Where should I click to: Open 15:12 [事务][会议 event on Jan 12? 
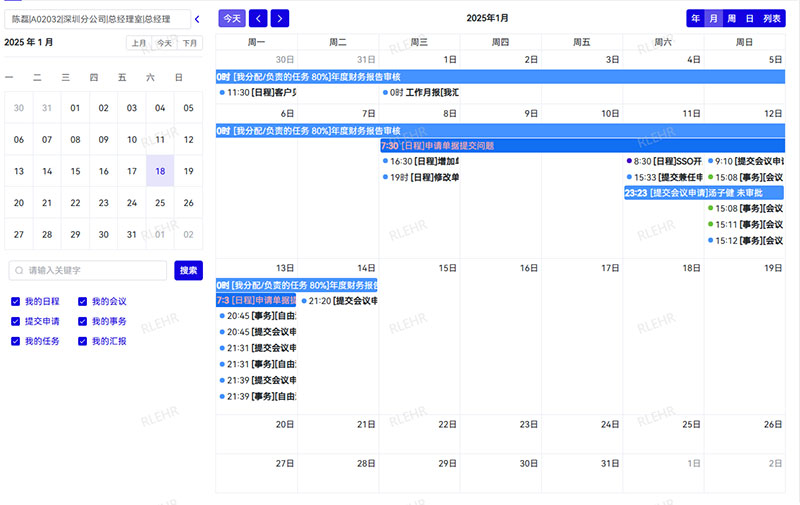coord(745,241)
